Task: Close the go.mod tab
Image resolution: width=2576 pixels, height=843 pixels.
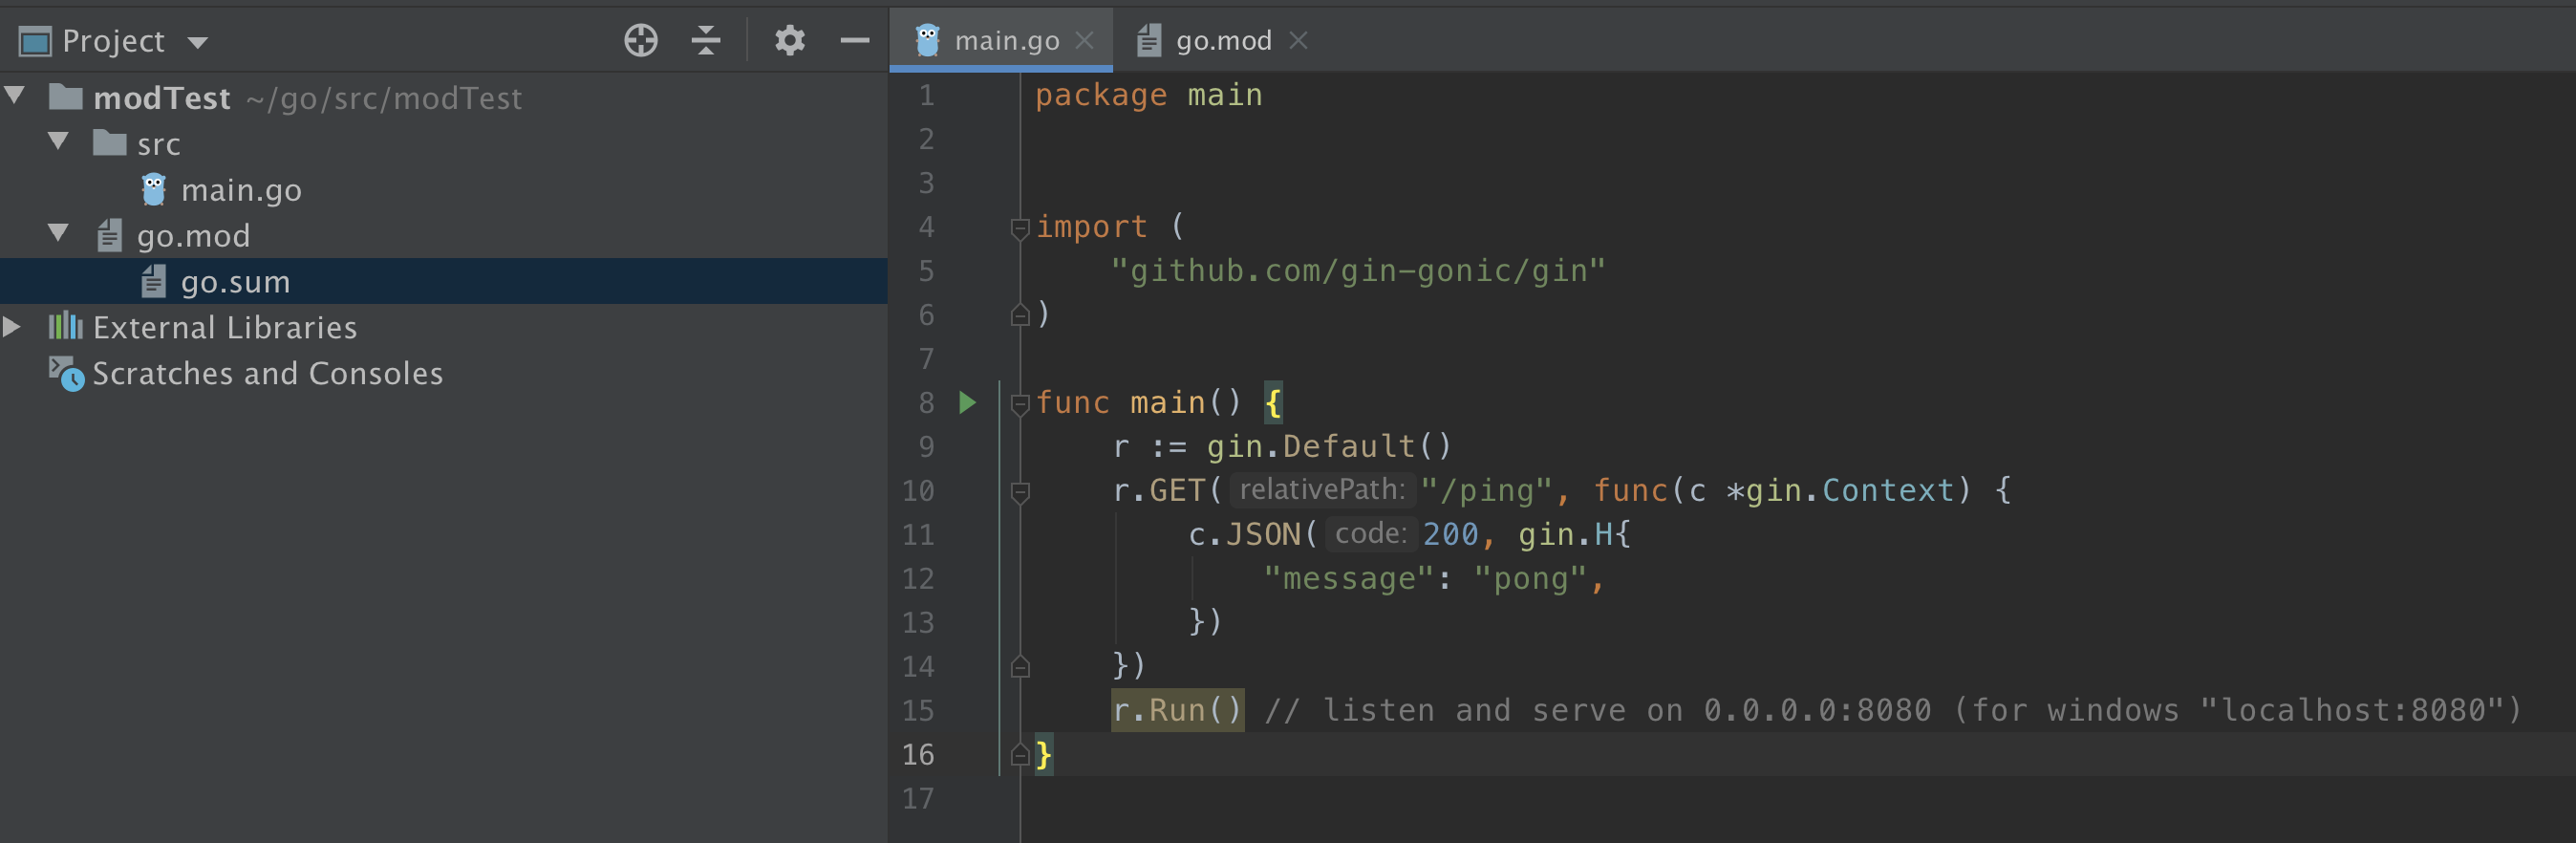Action: (x=1298, y=41)
